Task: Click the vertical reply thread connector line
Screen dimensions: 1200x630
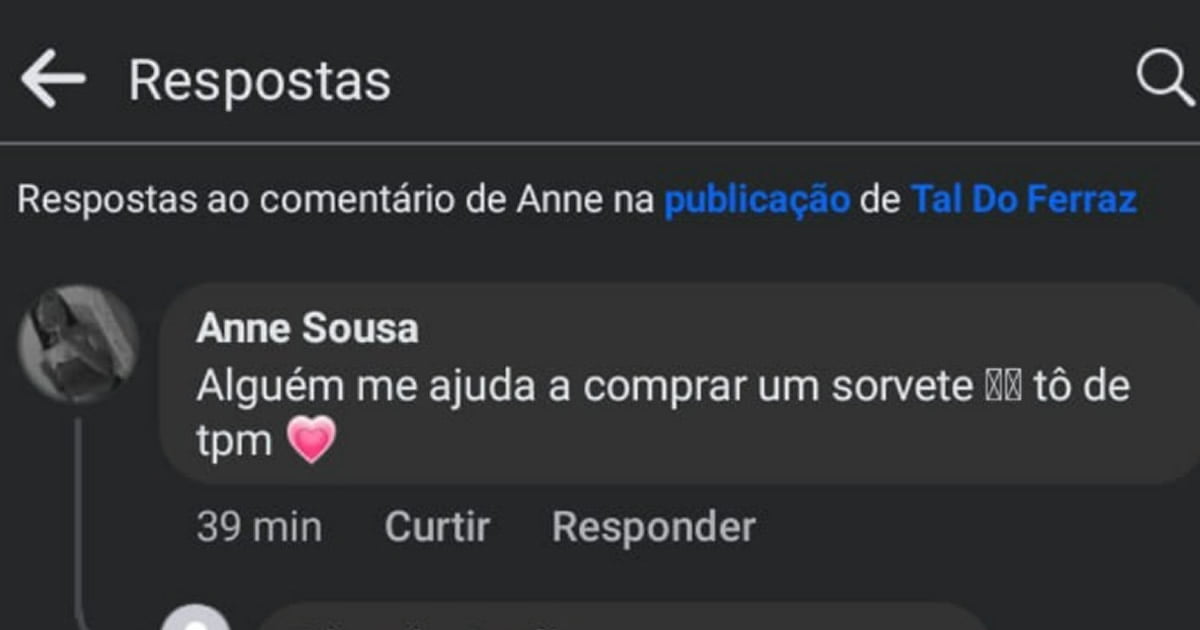Action: [79, 500]
